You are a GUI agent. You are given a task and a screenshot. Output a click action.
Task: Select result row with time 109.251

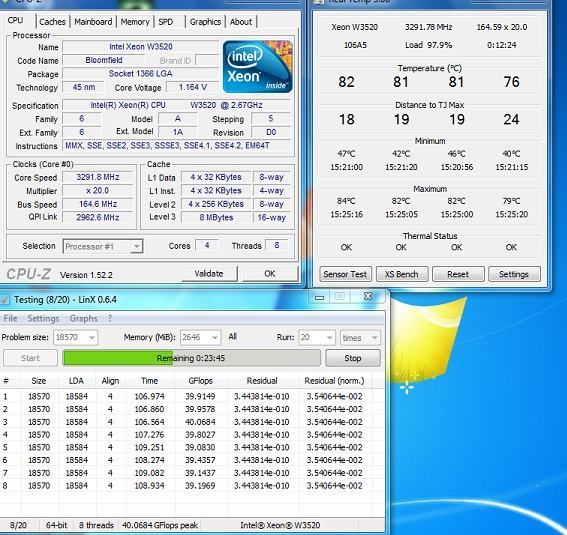coord(186,448)
